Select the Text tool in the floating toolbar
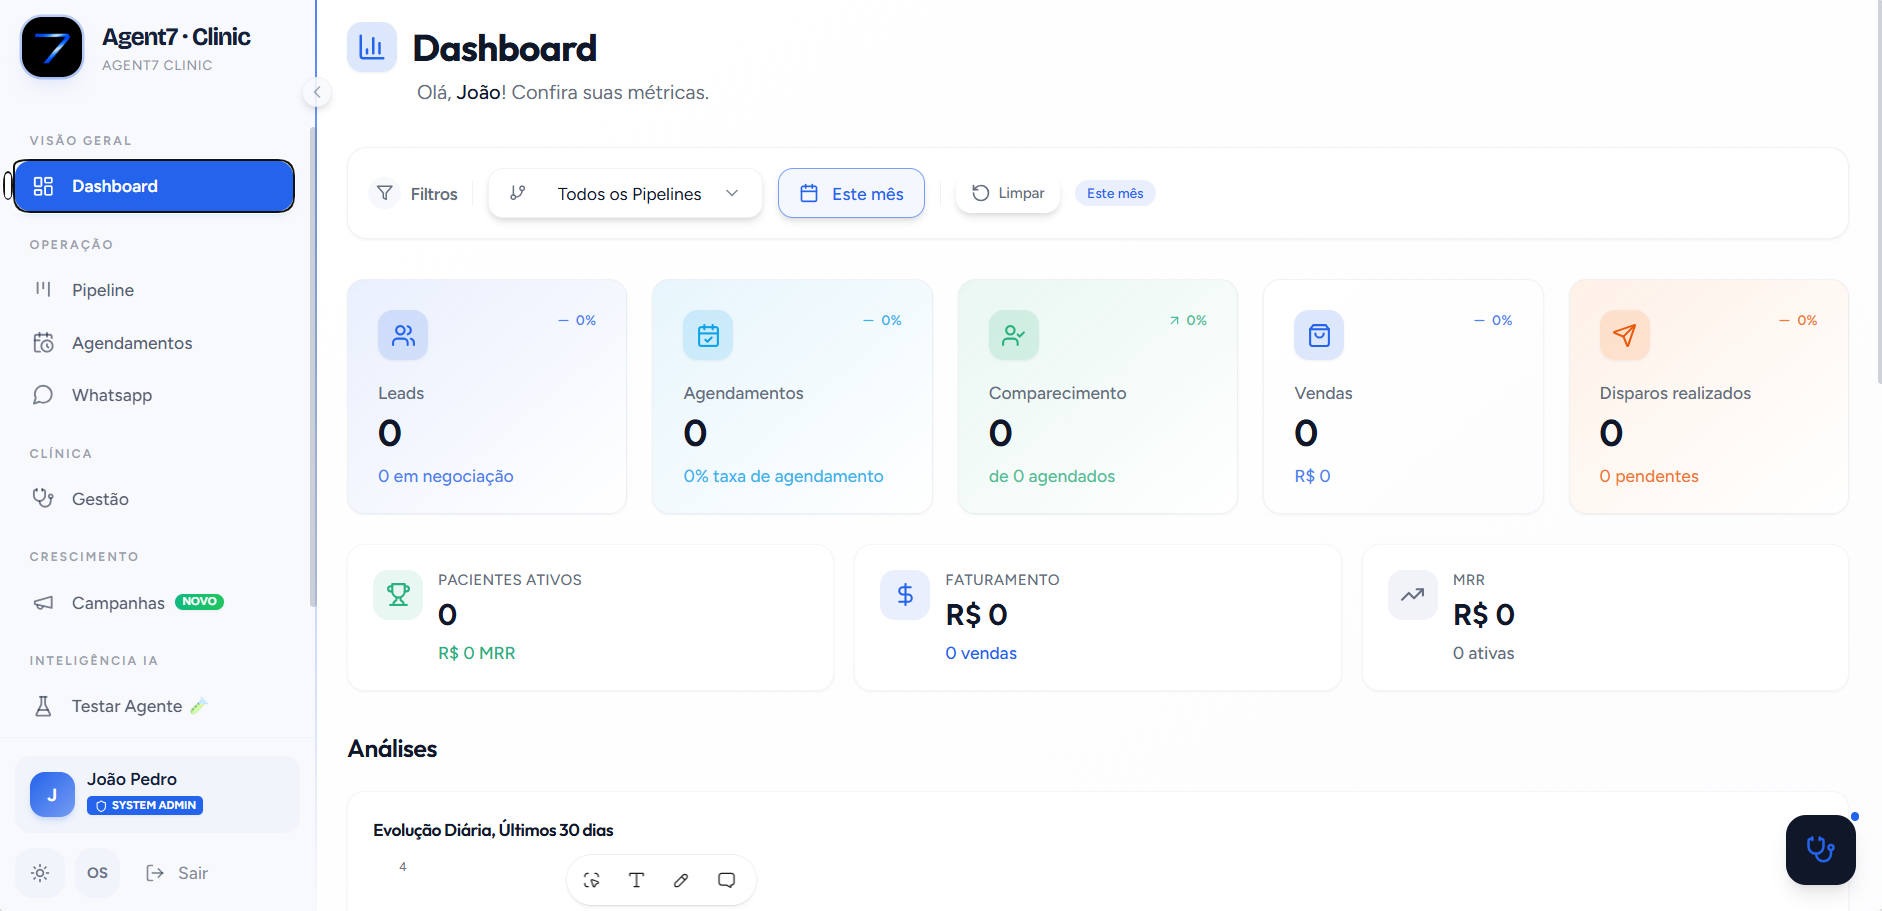Screen dimensions: 1882x911 click(636, 880)
